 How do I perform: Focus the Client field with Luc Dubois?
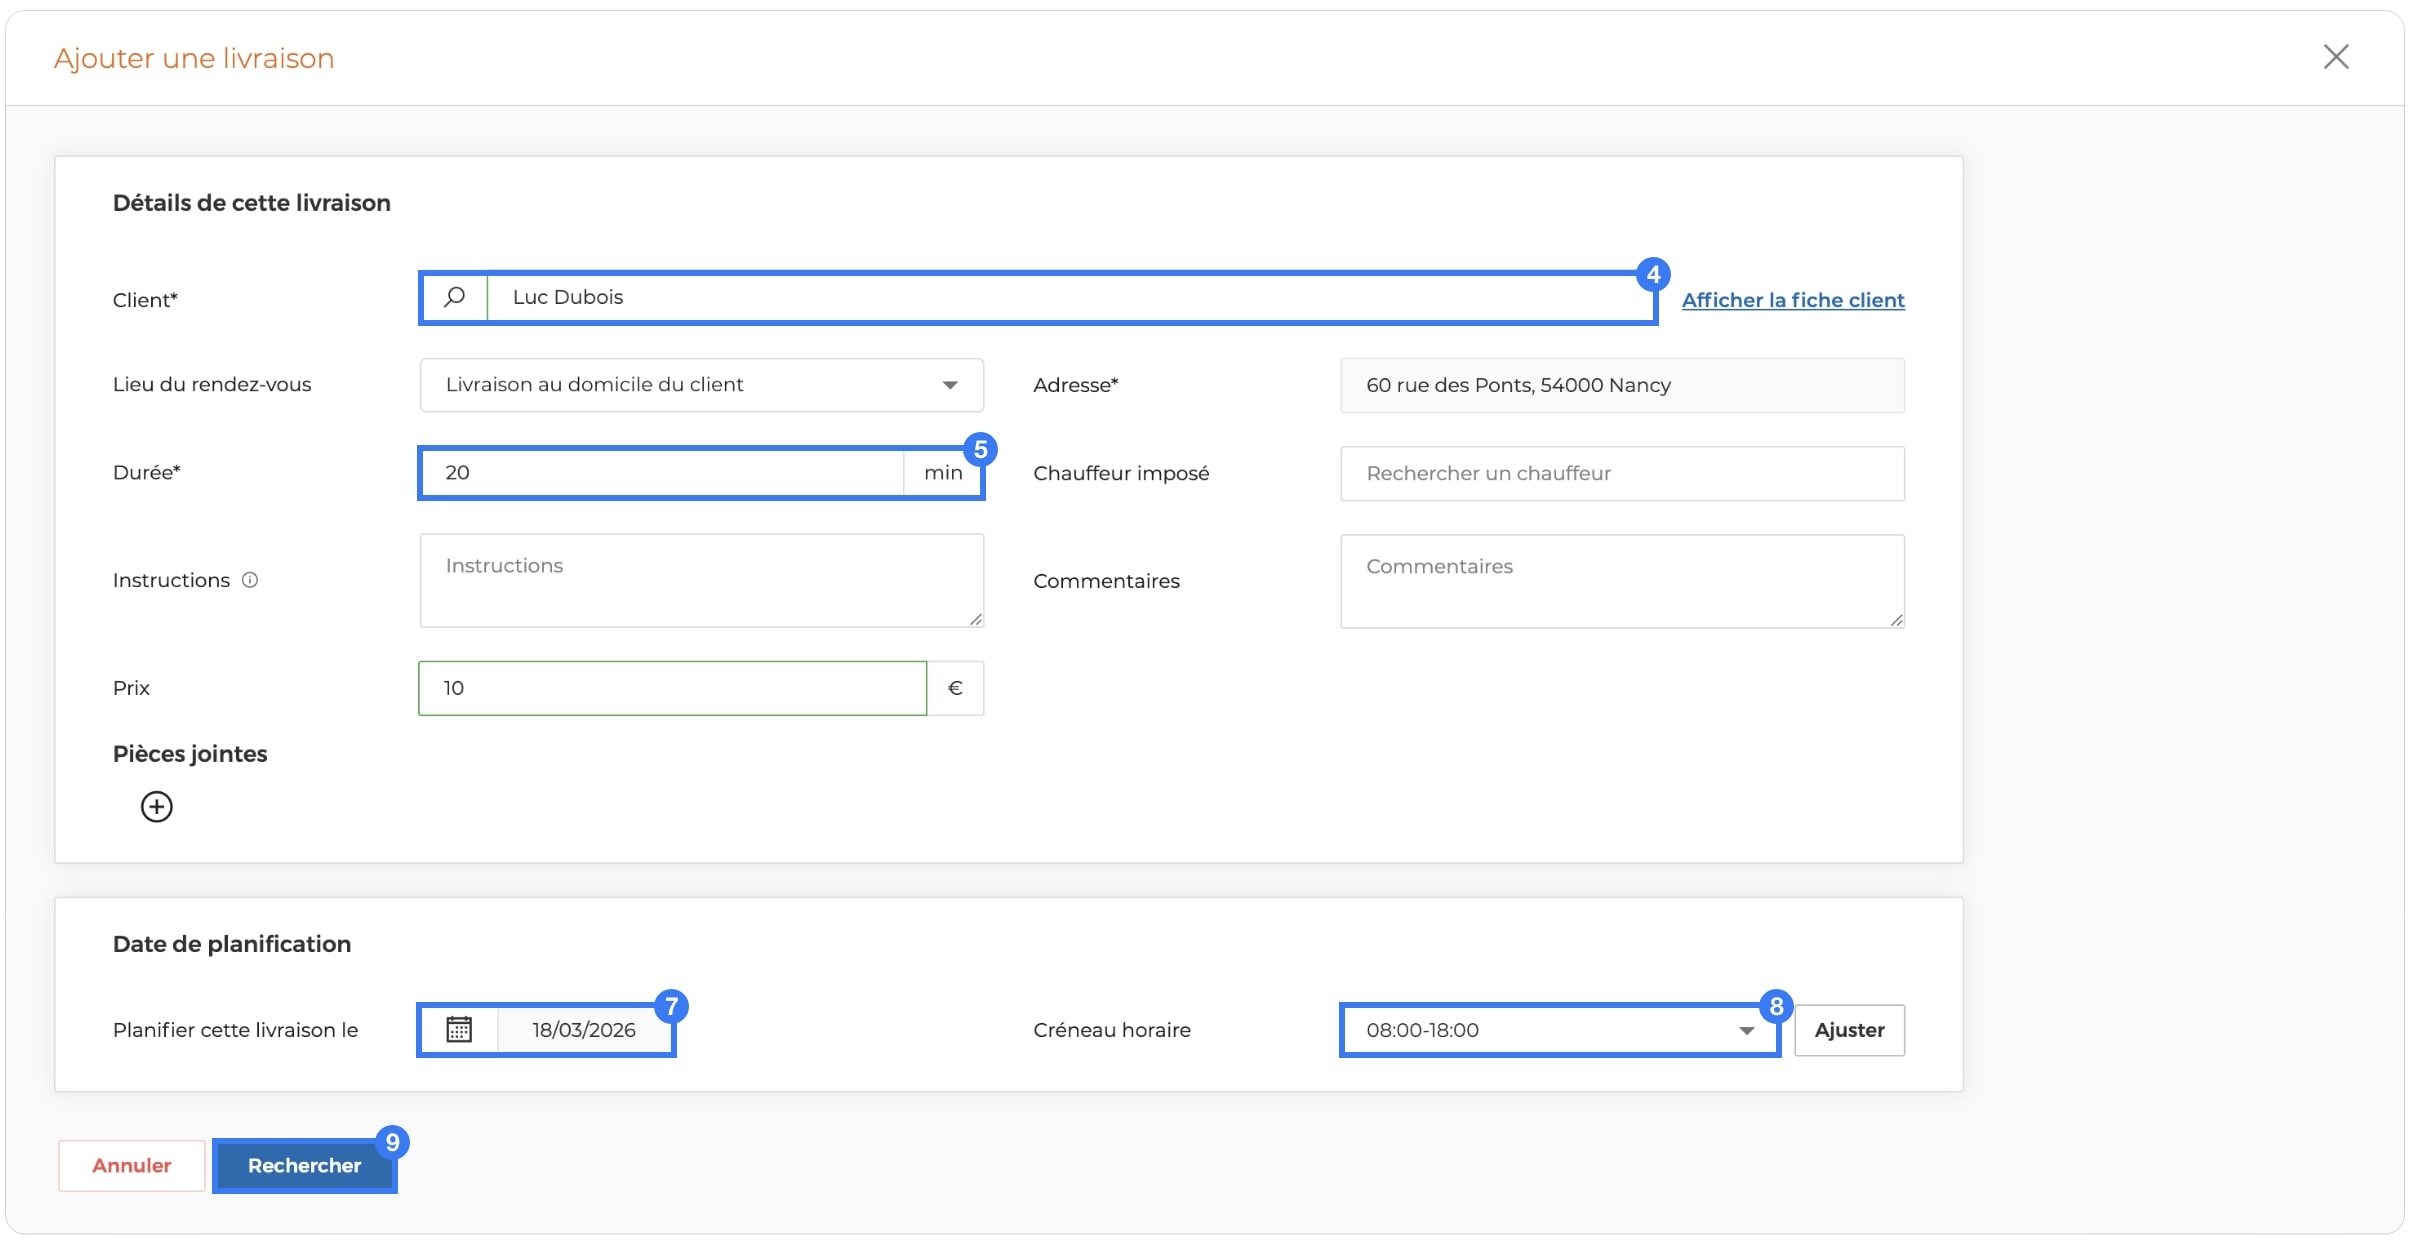1070,297
